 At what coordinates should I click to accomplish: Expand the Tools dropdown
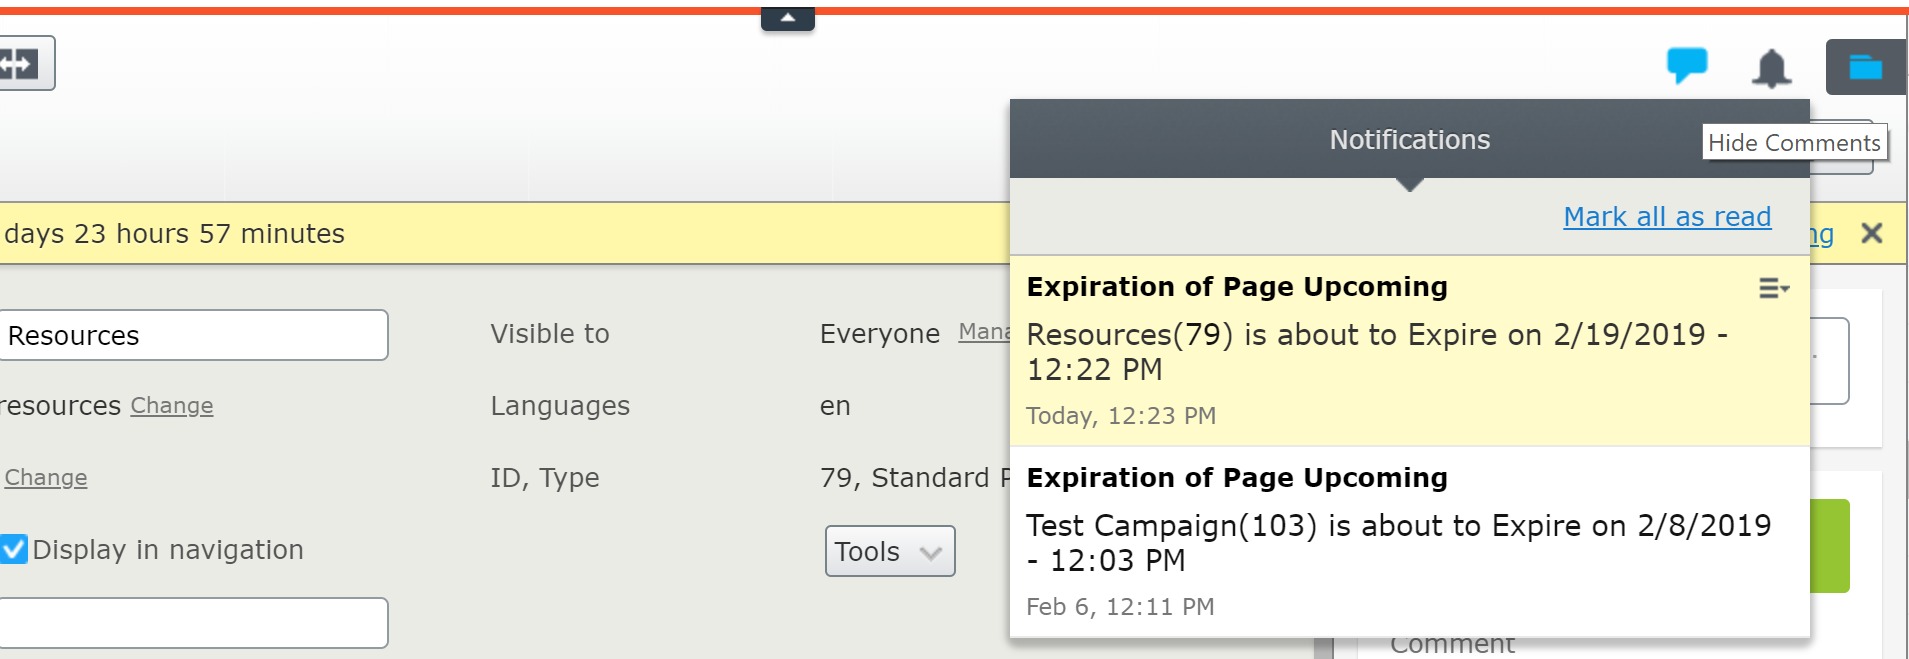[x=889, y=551]
